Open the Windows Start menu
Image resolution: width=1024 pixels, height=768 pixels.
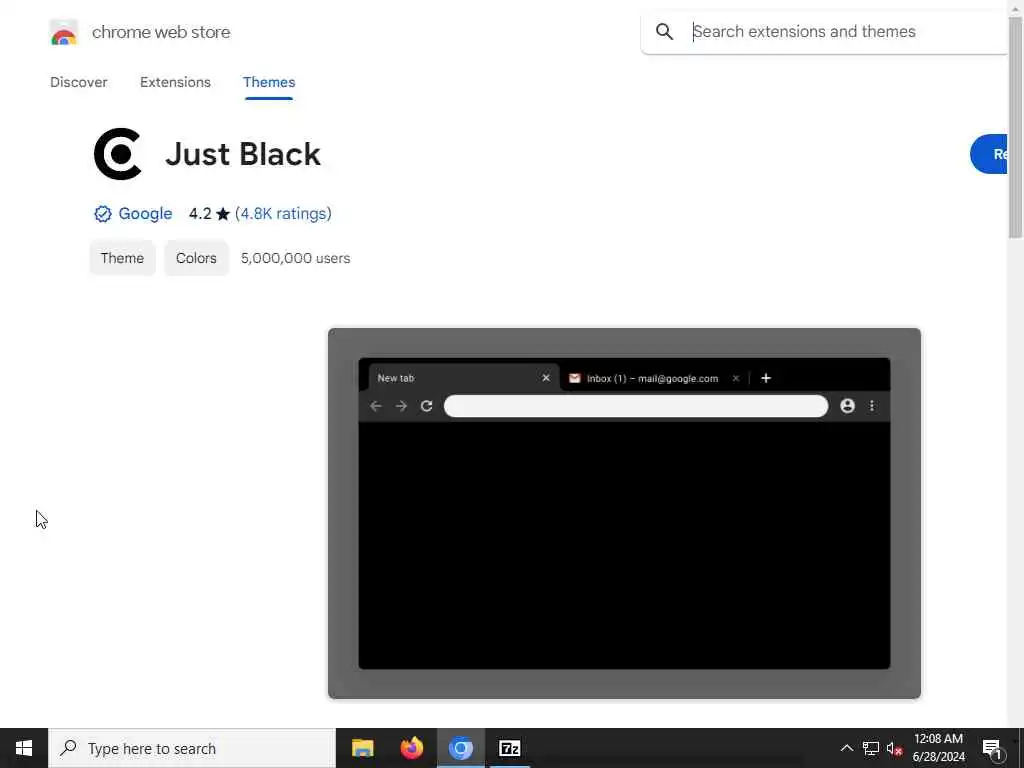coord(24,748)
